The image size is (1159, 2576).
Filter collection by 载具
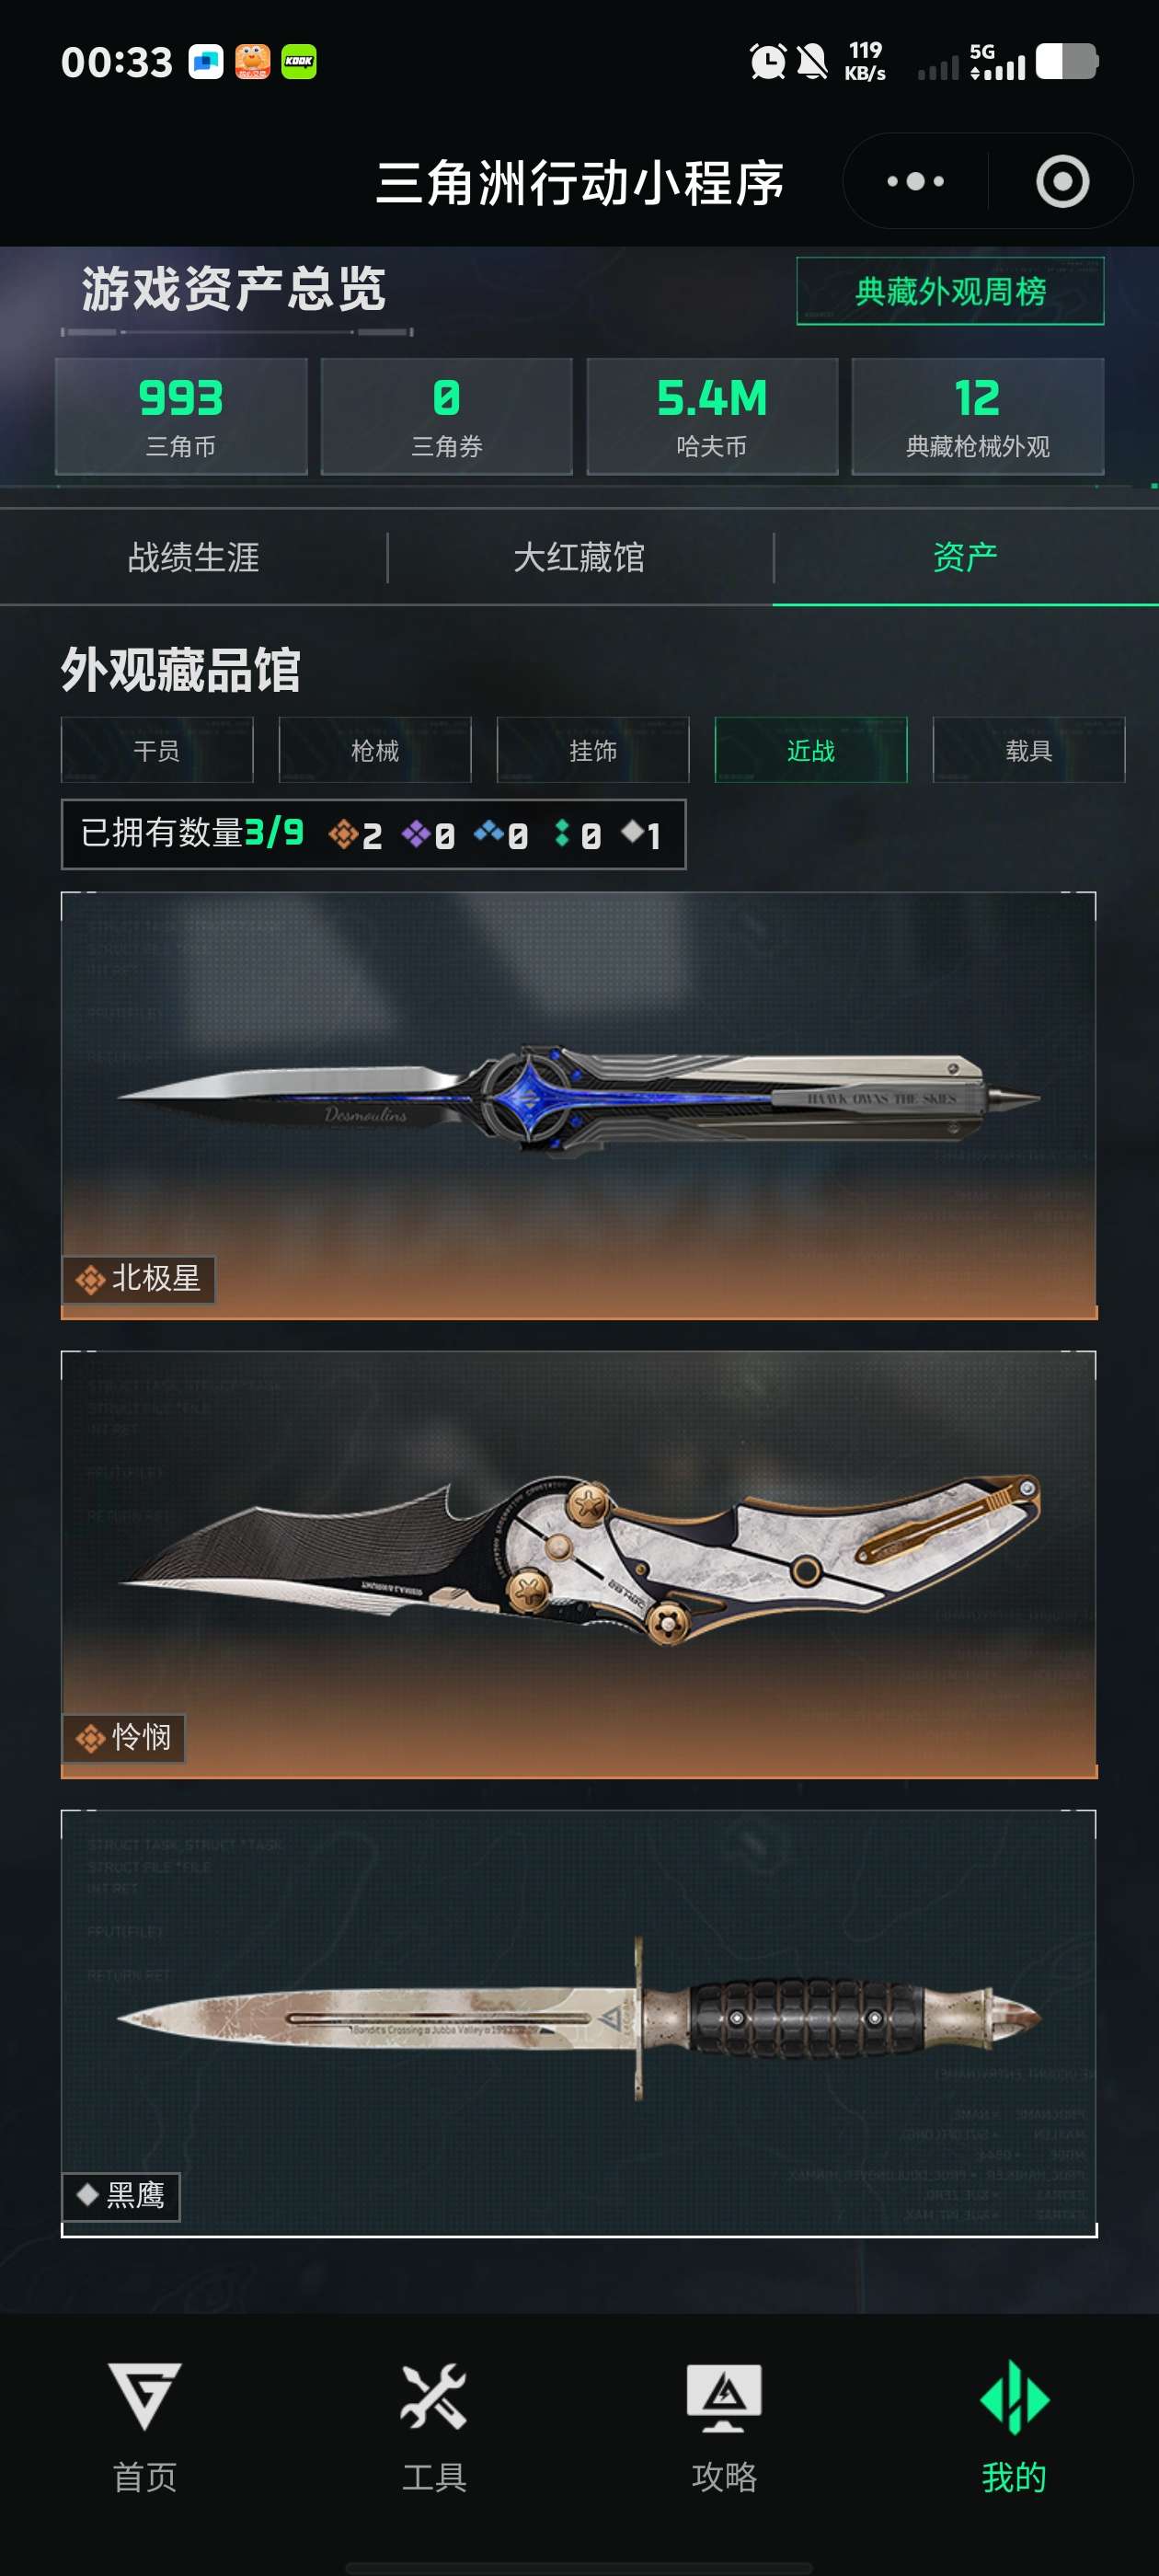(1029, 750)
